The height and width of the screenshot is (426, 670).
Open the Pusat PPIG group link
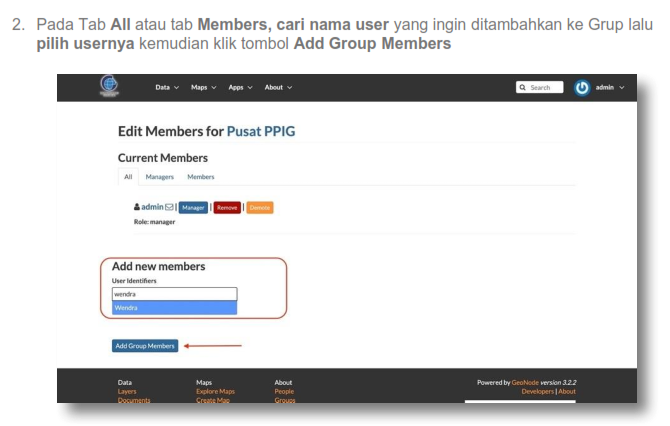261,131
